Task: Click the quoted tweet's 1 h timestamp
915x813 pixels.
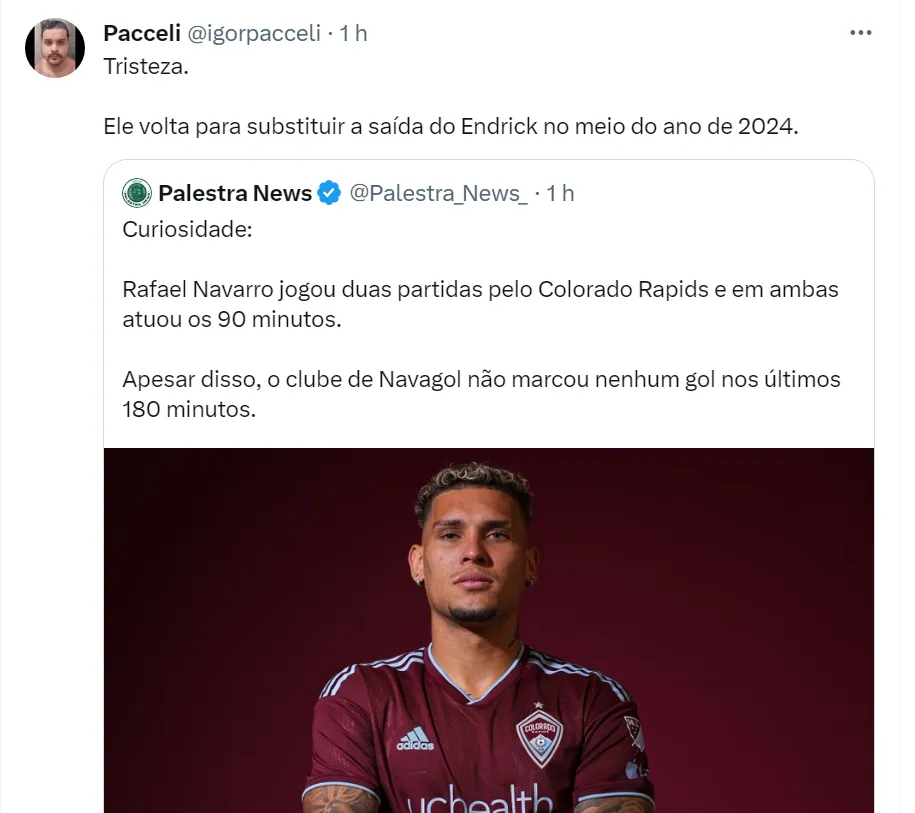Action: point(560,193)
